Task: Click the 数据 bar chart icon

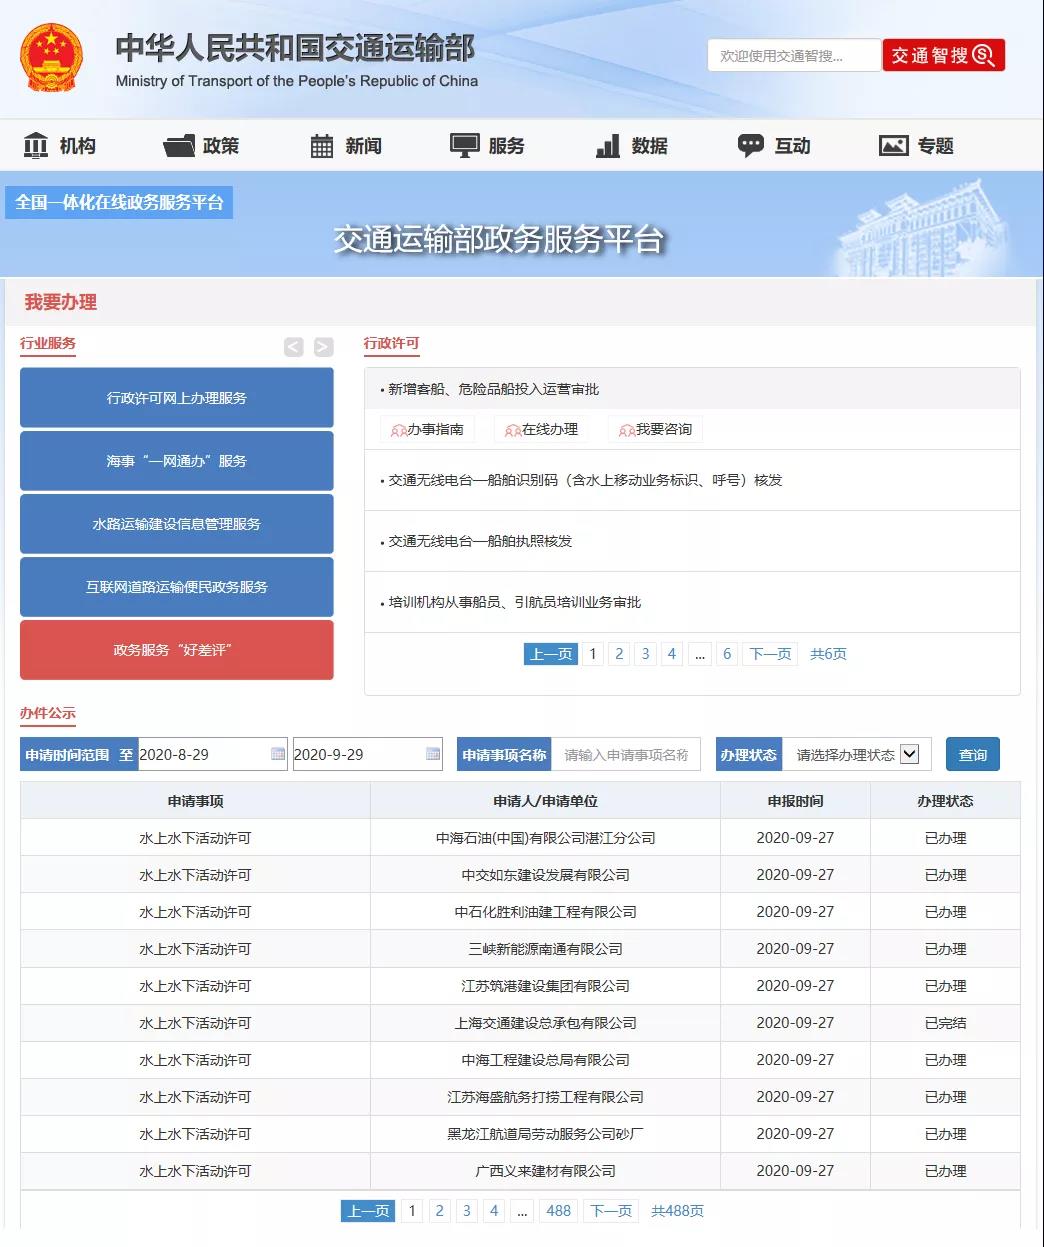Action: (x=608, y=146)
